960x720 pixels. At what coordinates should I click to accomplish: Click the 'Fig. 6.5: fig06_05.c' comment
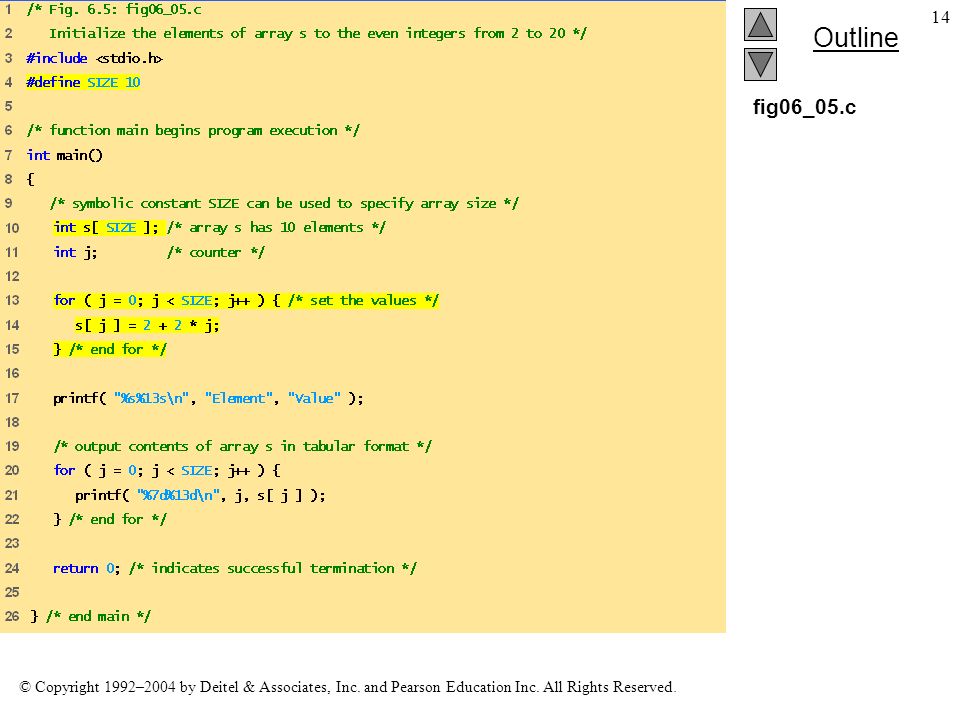[114, 9]
